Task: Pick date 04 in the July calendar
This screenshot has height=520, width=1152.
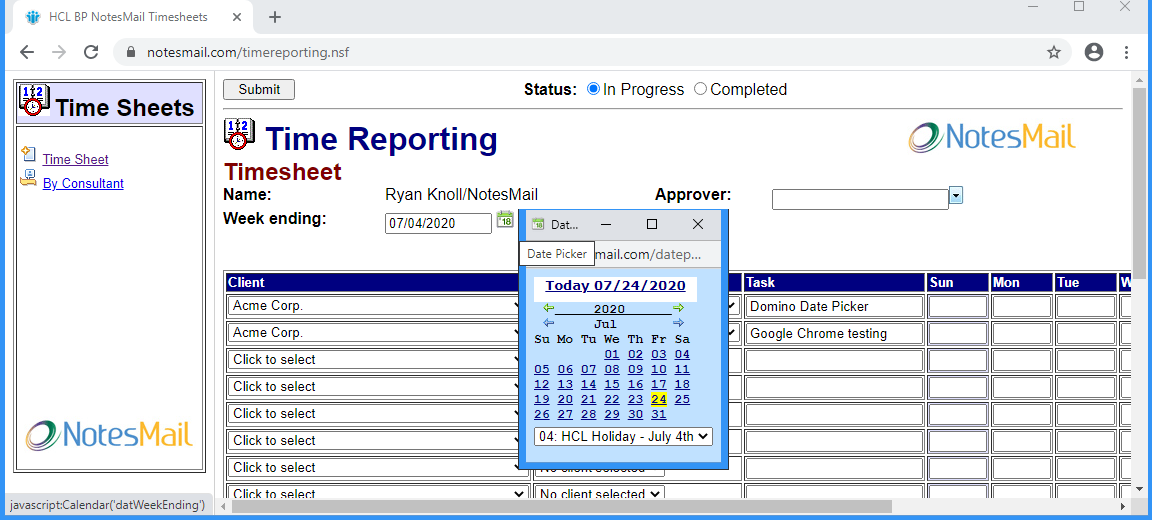Action: pyautogui.click(x=682, y=354)
